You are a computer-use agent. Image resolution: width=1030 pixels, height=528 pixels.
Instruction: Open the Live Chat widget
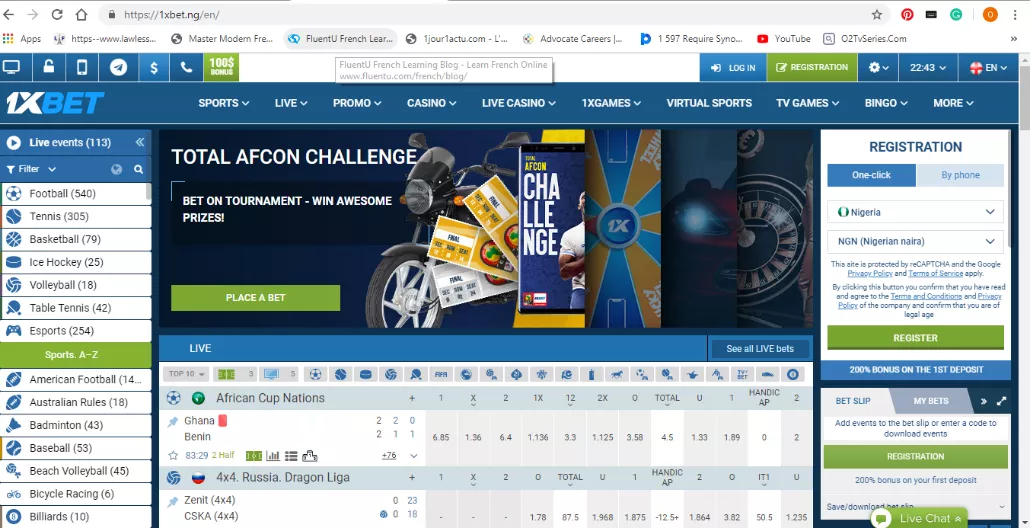tap(920, 518)
